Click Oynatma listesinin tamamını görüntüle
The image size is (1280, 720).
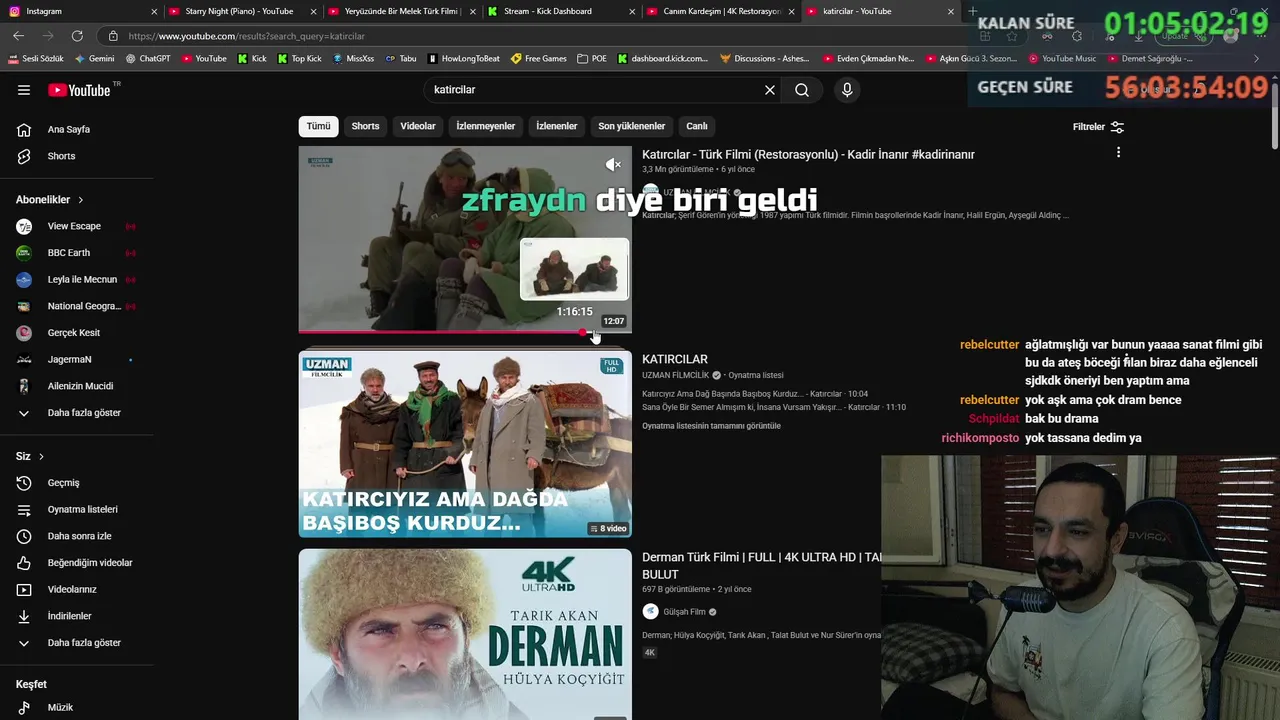tap(711, 426)
